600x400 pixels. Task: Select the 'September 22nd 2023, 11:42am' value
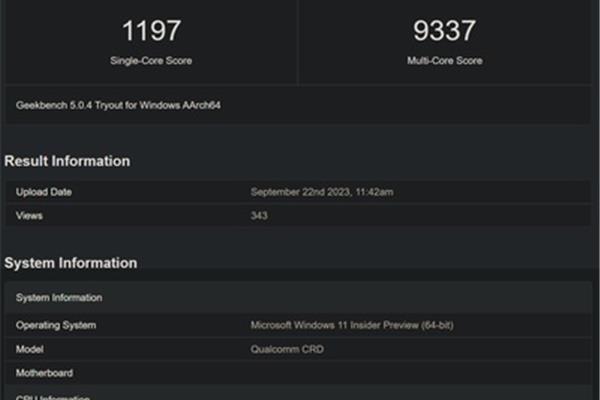[x=322, y=192]
